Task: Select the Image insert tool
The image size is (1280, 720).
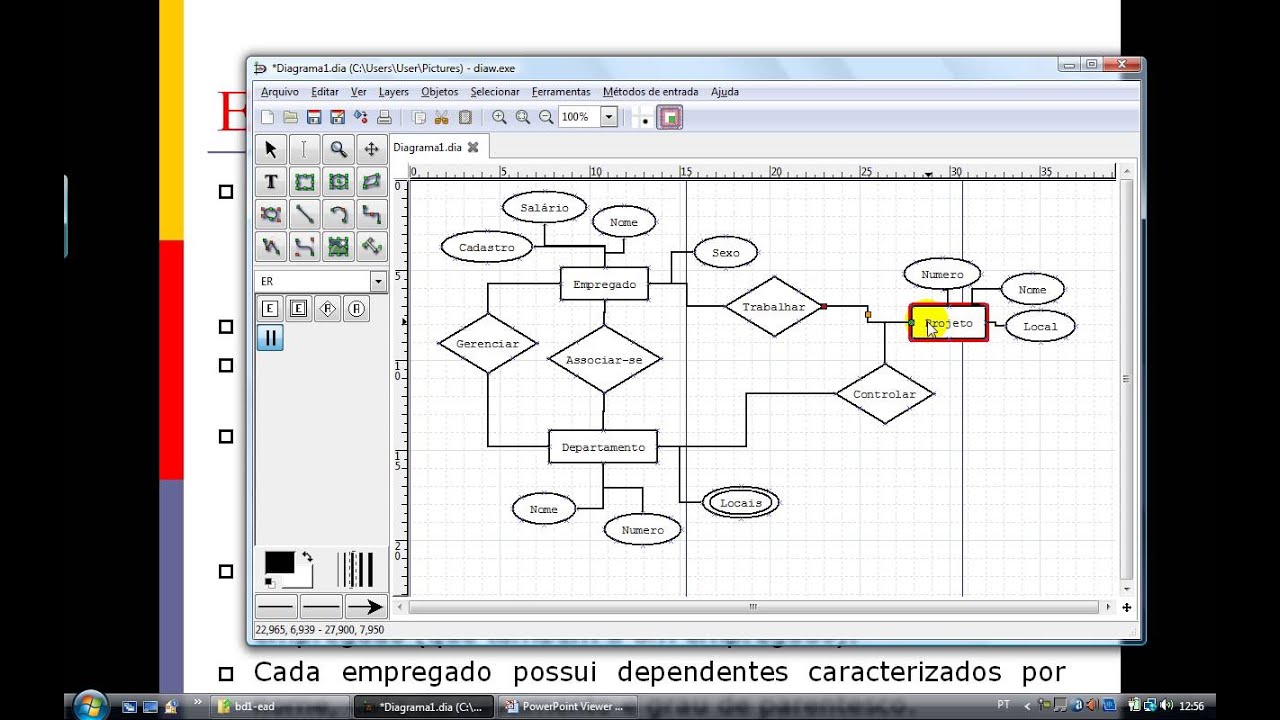Action: tap(338, 246)
